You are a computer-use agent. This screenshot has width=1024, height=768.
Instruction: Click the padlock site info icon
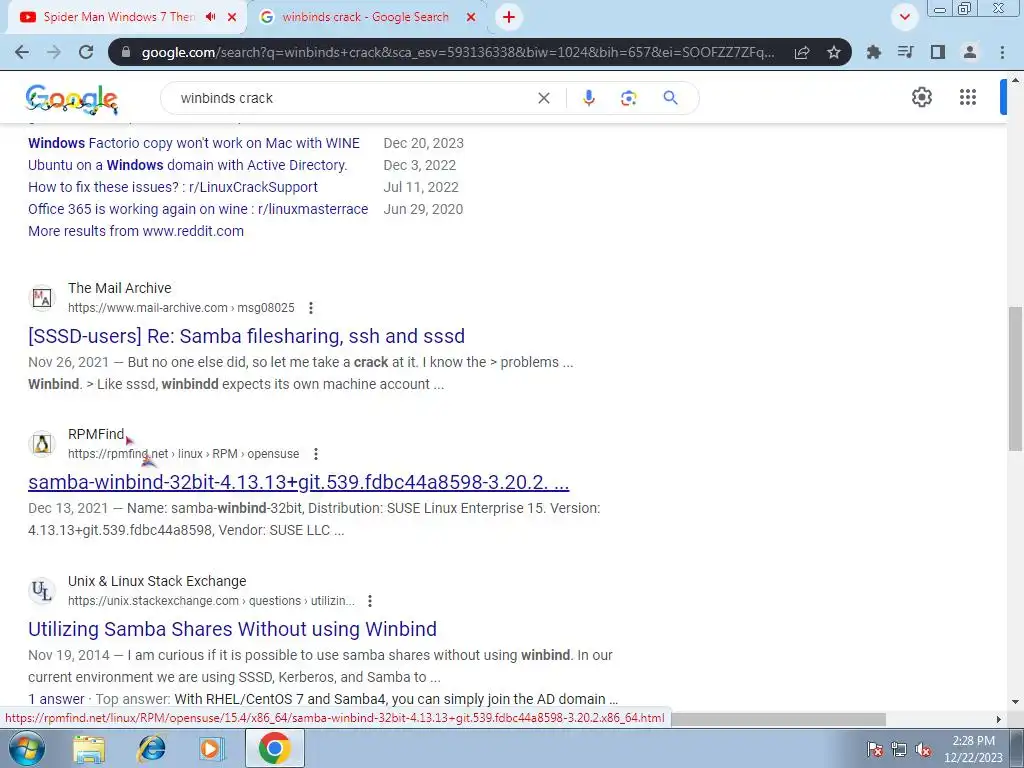tap(126, 52)
